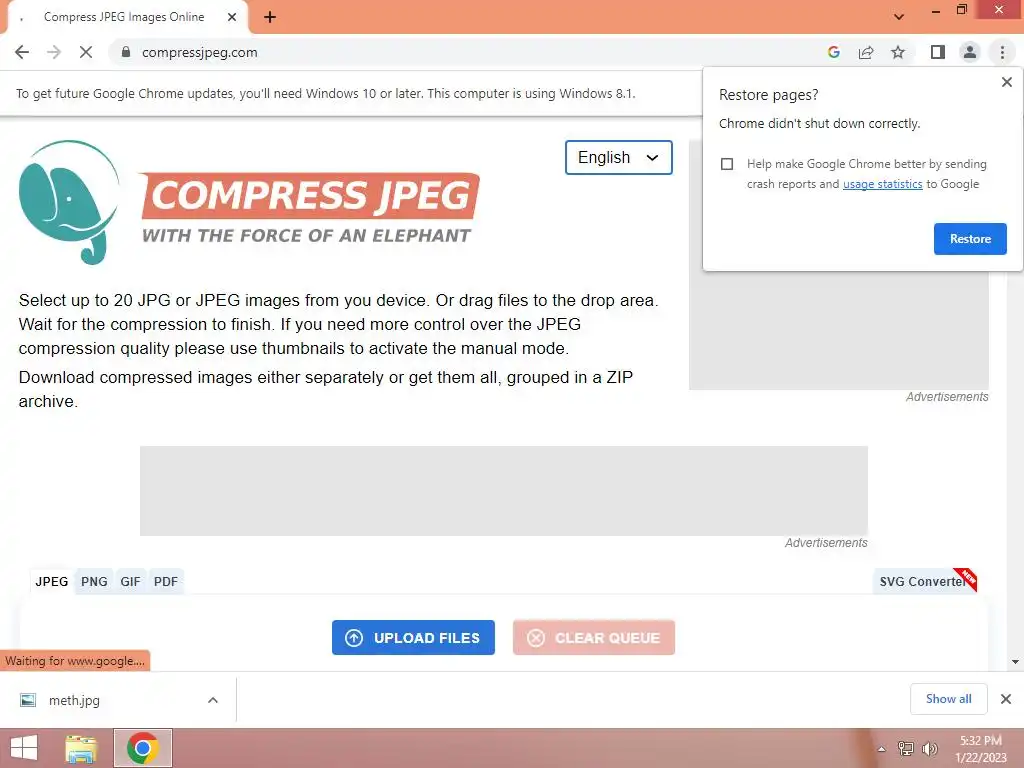Click the Compress JPEG banner title
1024x768 pixels.
(x=310, y=195)
